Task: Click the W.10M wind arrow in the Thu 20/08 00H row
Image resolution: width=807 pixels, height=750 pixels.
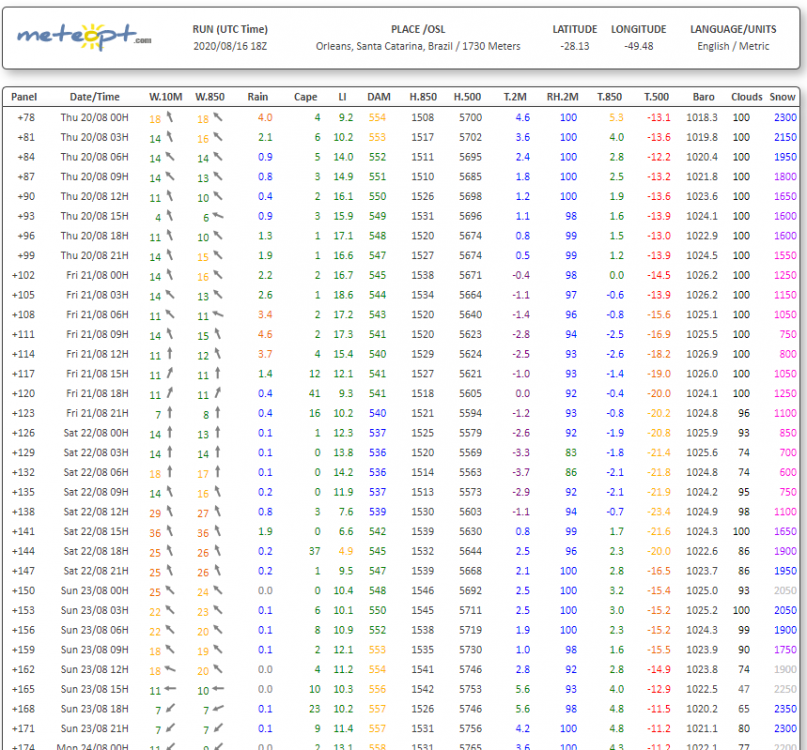Action: point(169,117)
